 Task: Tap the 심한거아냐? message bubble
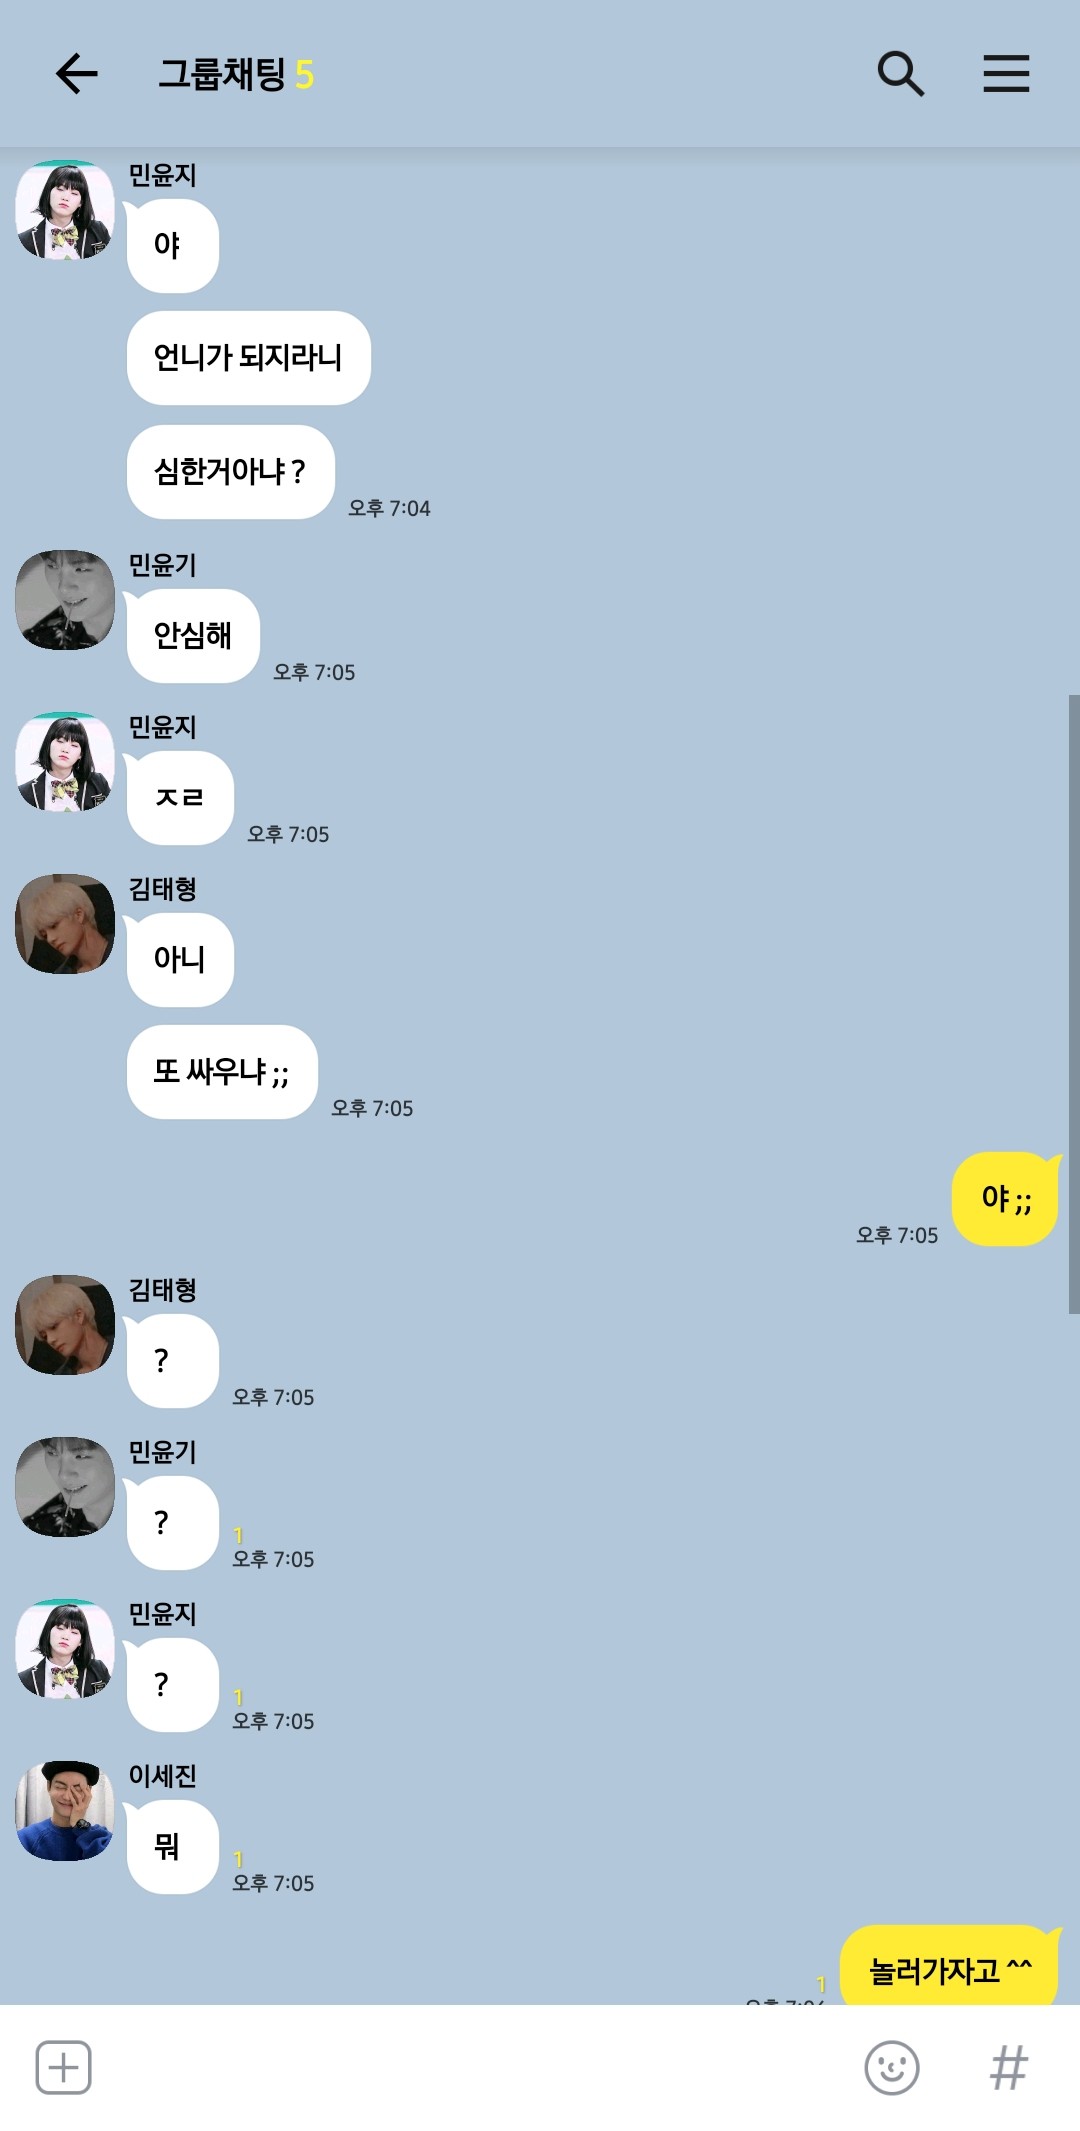231,472
